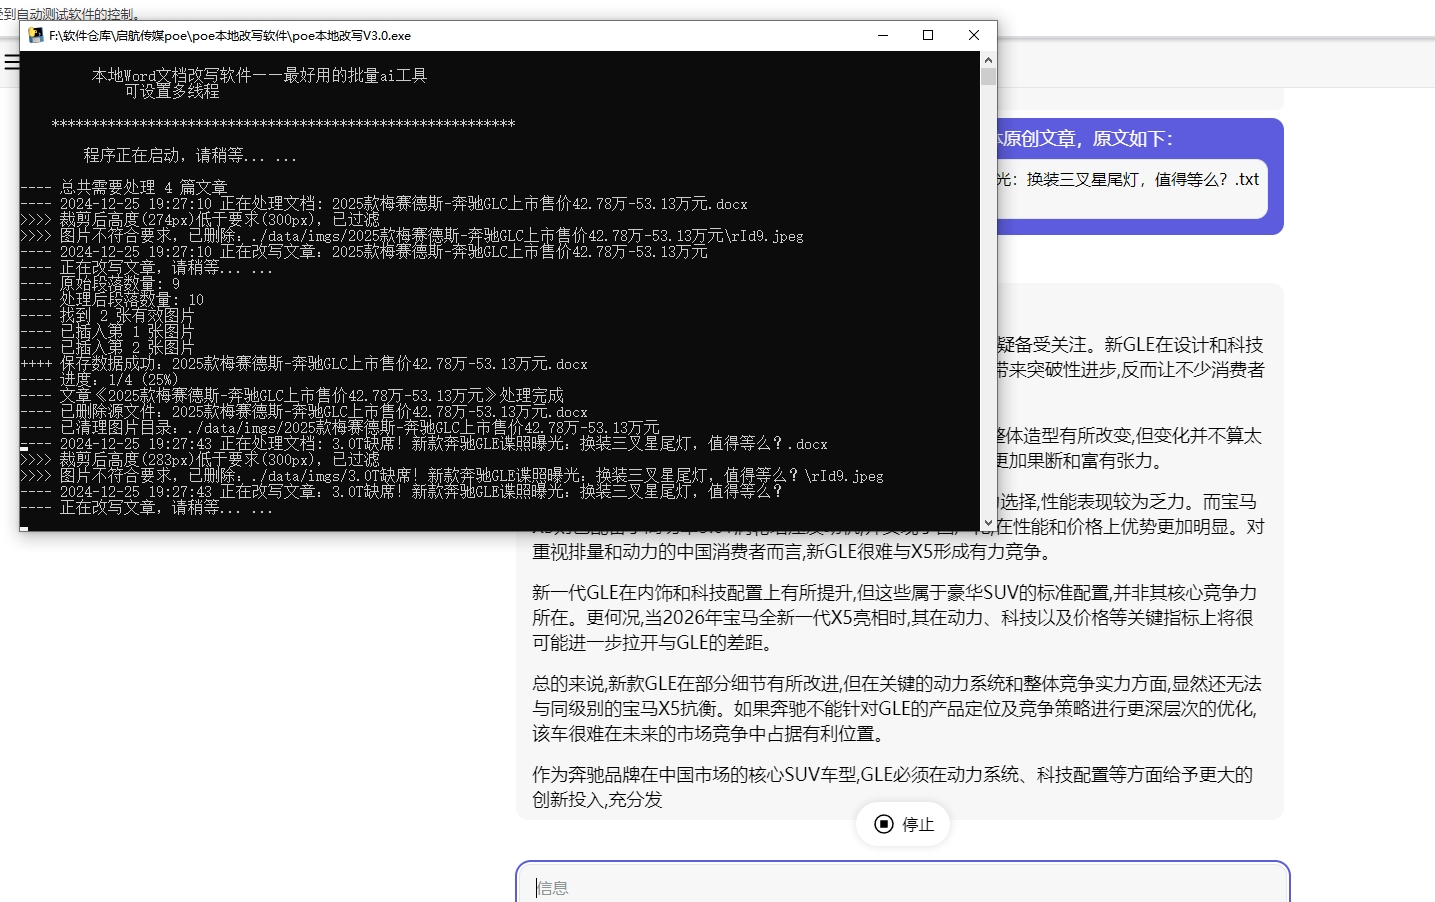This screenshot has height=902, width=1435.
Task: Click the '可设置多线程' heading line
Action: [172, 91]
